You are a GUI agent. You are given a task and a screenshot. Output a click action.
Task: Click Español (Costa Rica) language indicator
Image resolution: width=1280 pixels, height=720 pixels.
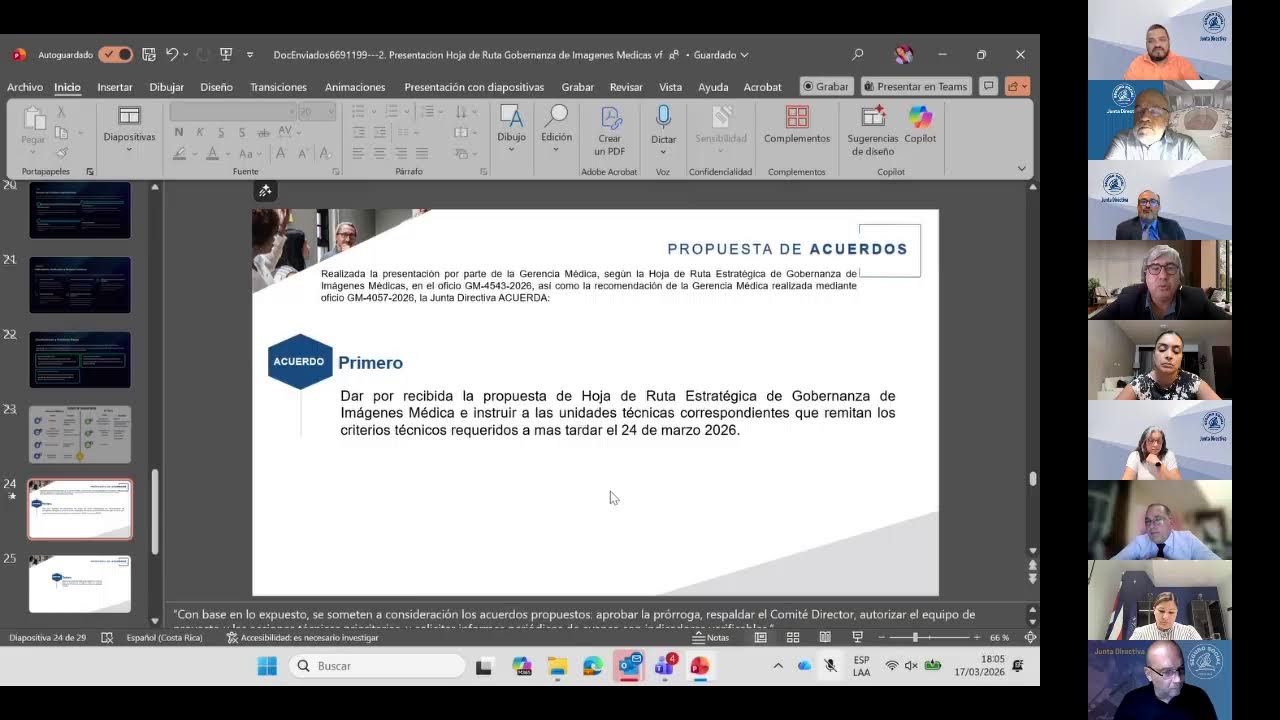click(164, 637)
